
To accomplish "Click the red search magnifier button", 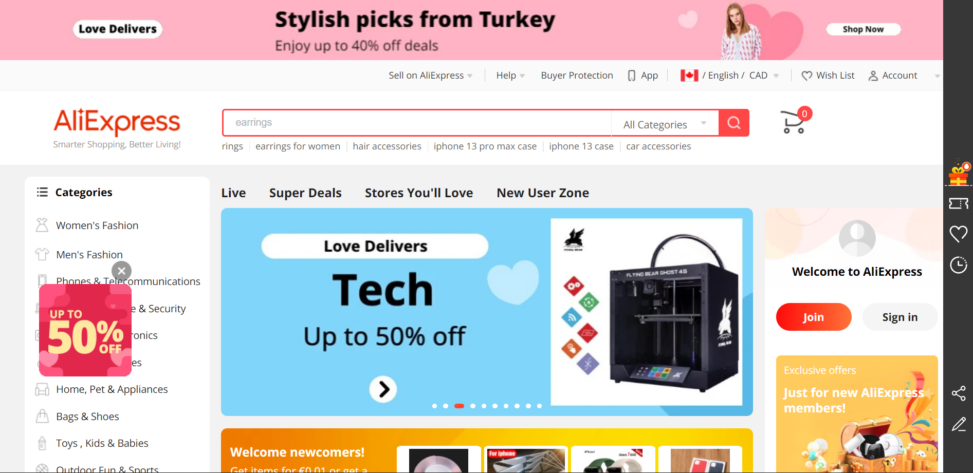I will (733, 123).
